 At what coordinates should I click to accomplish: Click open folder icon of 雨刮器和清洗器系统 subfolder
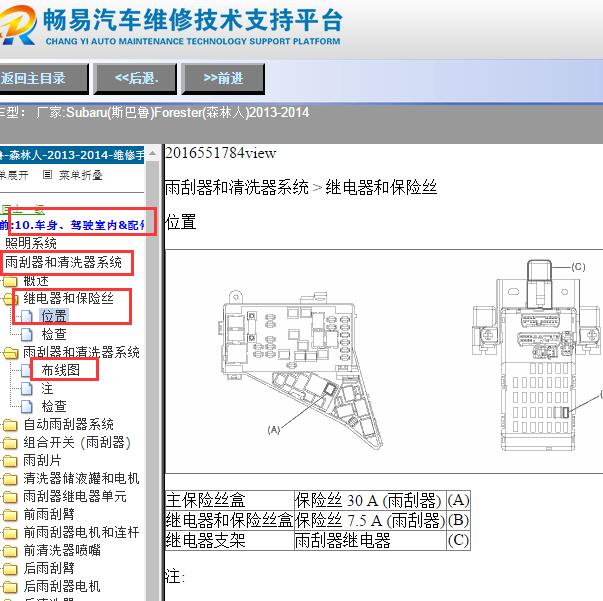click(10, 353)
